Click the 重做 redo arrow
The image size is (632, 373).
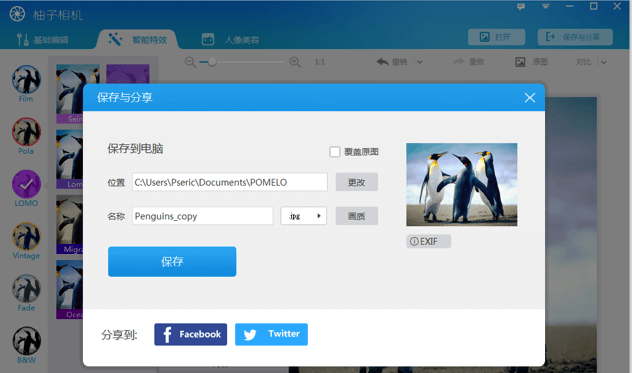pyautogui.click(x=459, y=62)
